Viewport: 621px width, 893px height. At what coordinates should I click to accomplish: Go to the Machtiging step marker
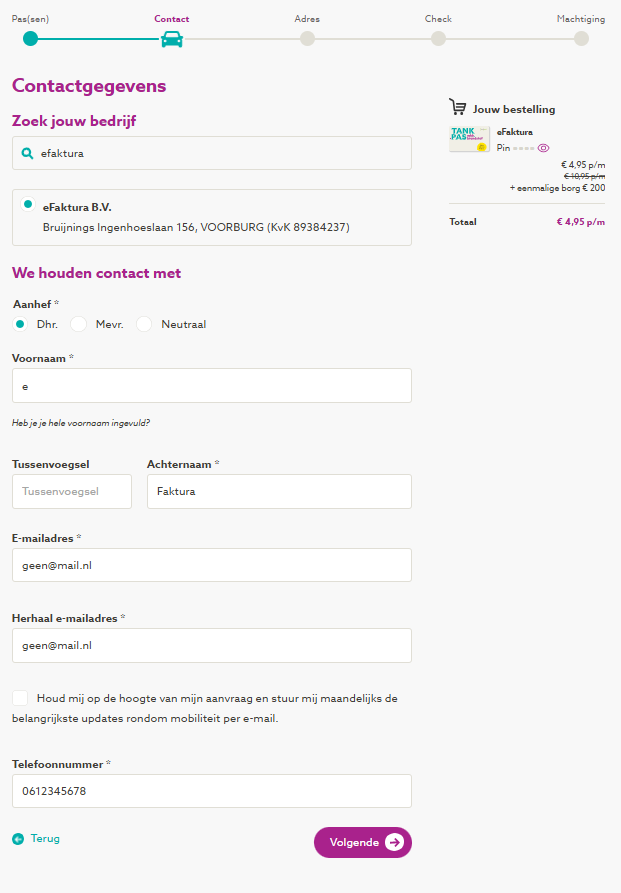coord(581,39)
